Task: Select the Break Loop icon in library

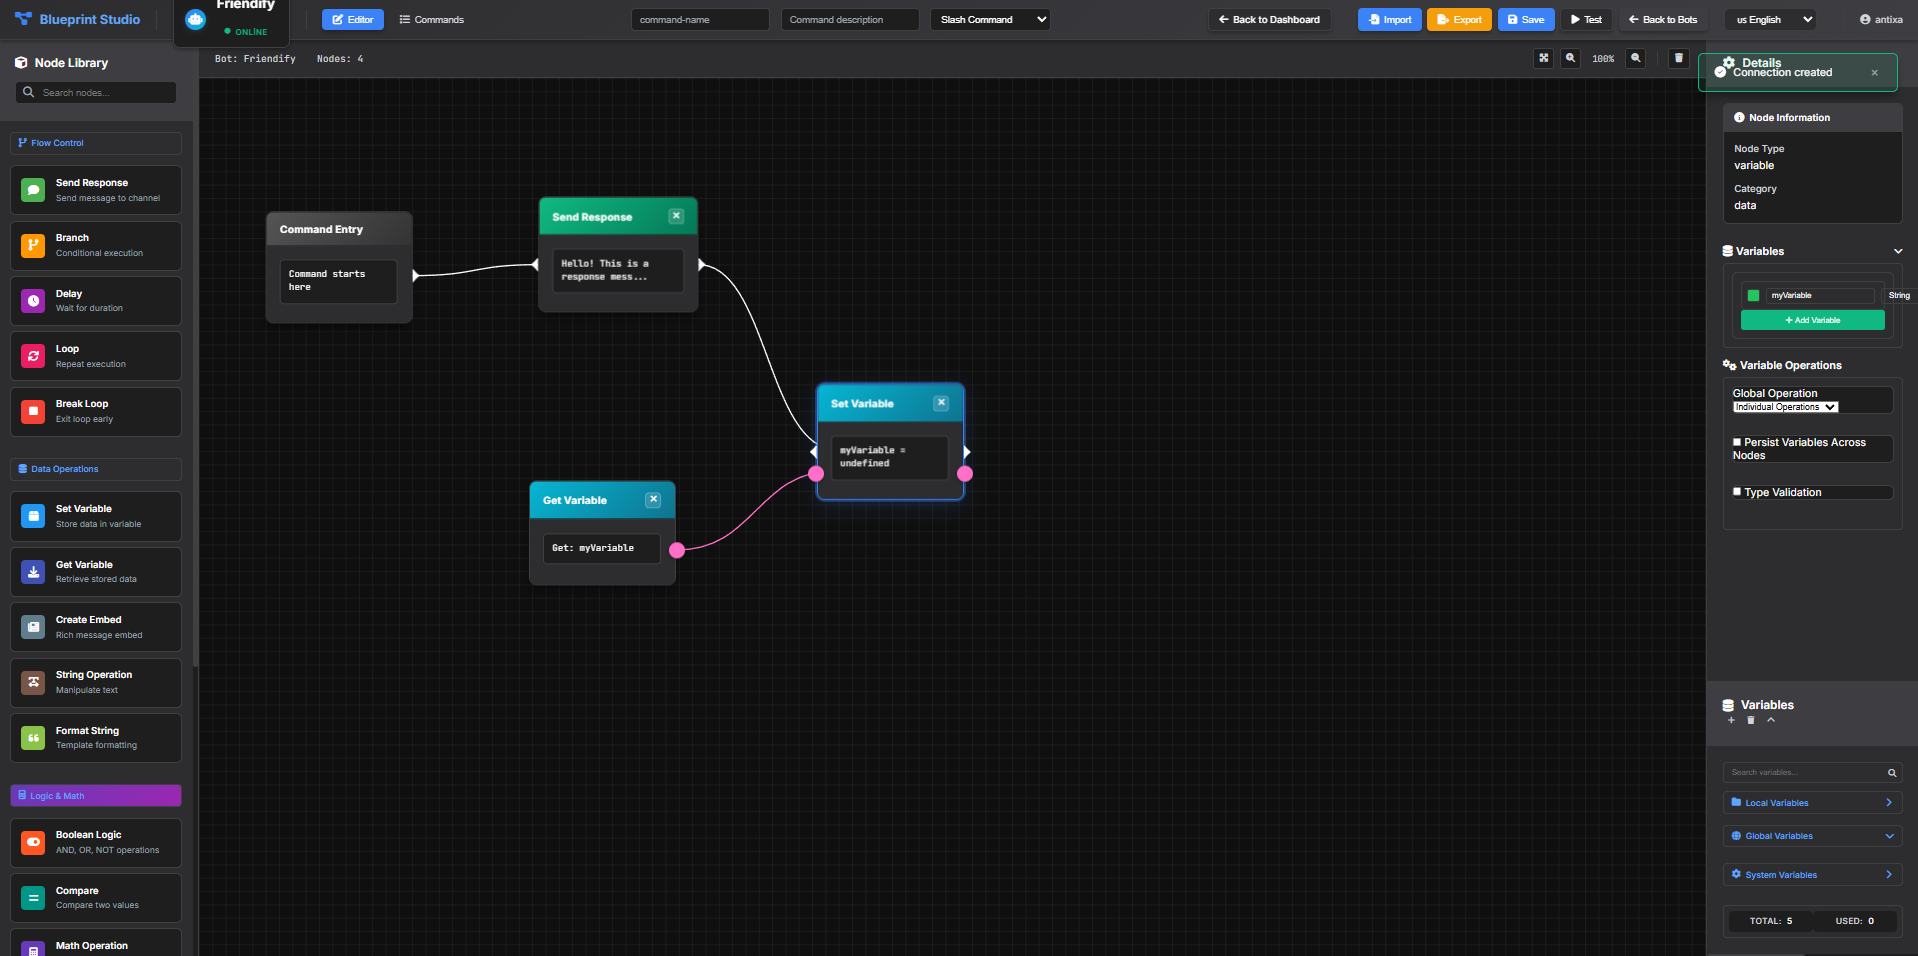Action: coord(33,411)
